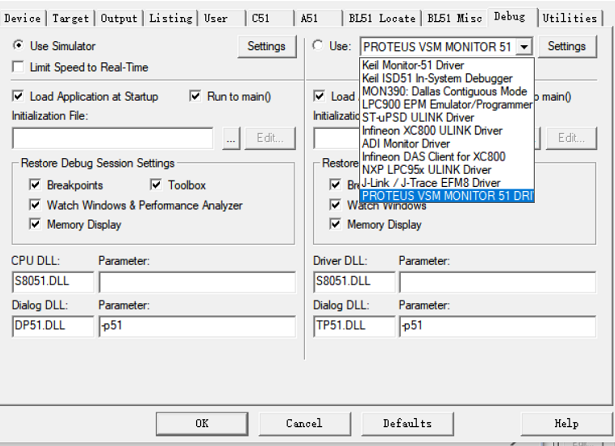Image resolution: width=615 pixels, height=446 pixels.
Task: Collapse the debug driver dropdown arrow
Action: tap(524, 47)
